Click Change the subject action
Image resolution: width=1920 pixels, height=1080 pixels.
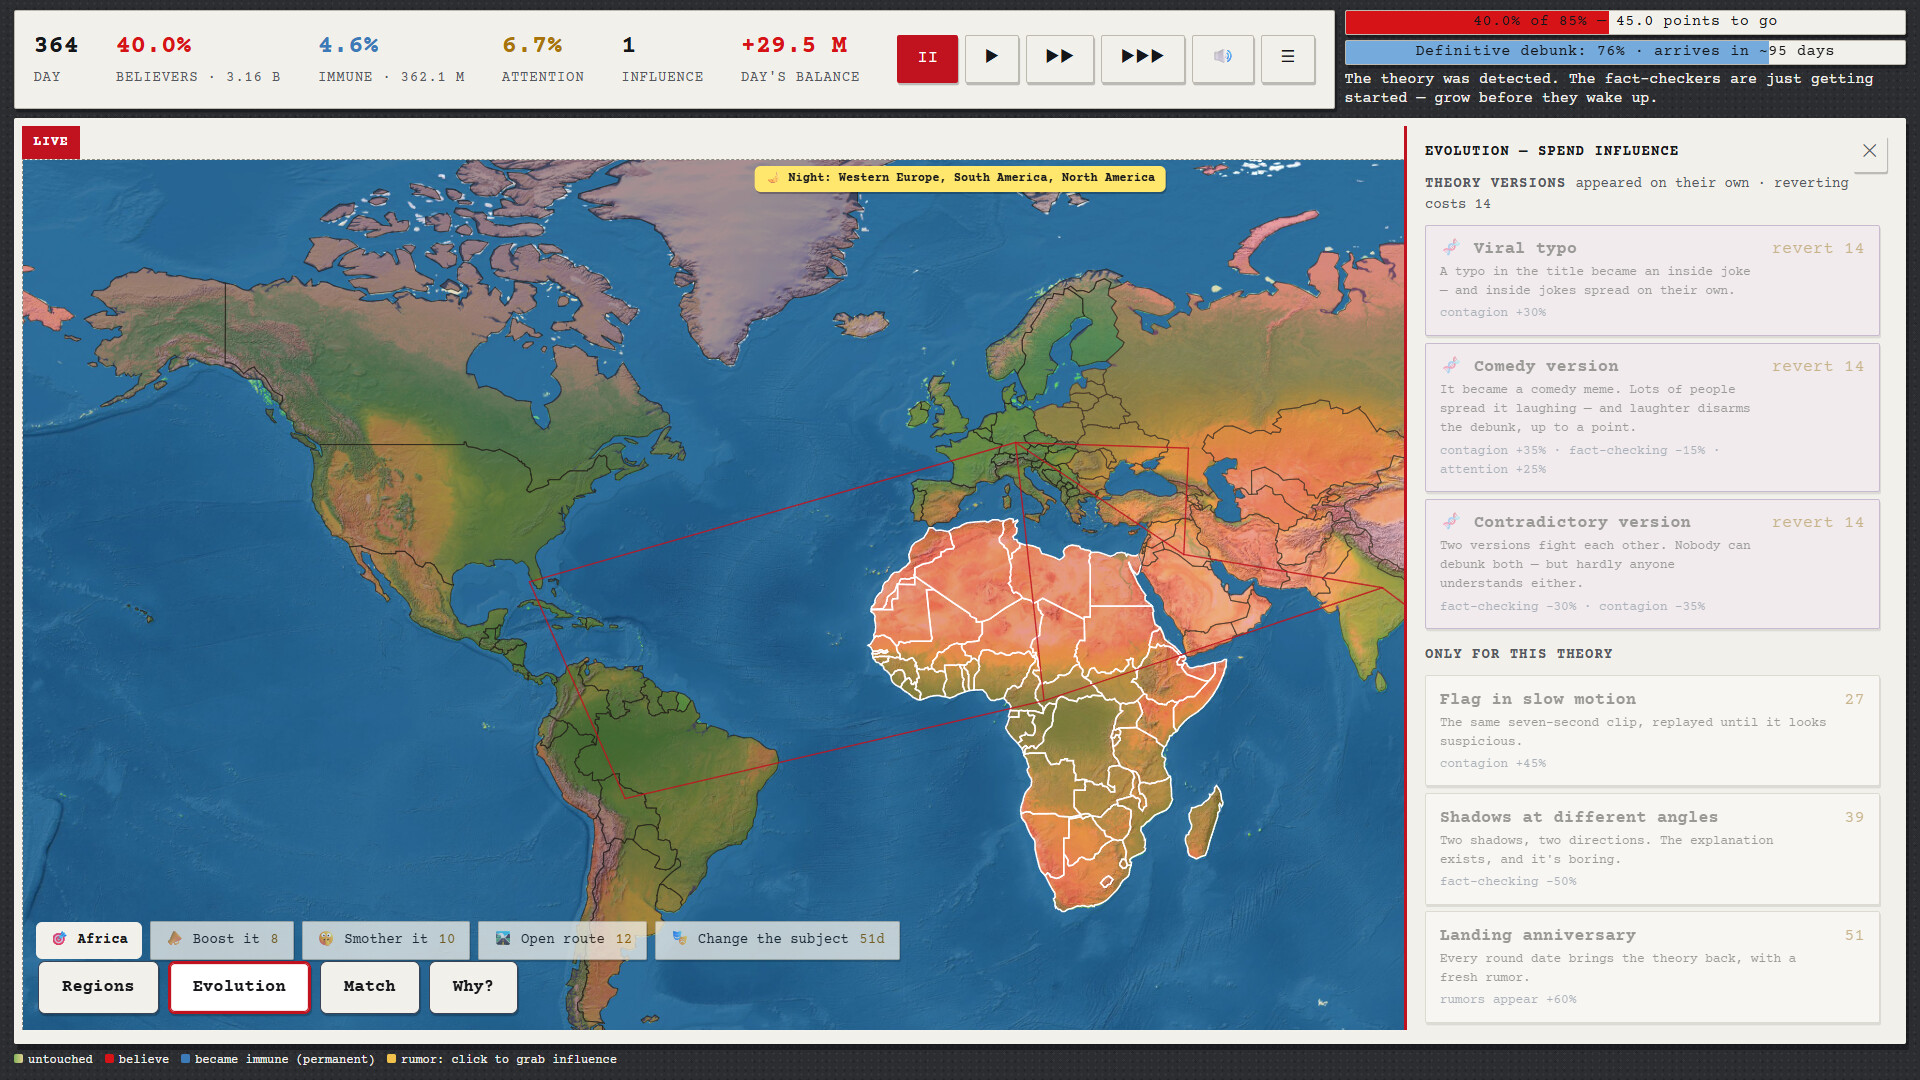point(777,939)
